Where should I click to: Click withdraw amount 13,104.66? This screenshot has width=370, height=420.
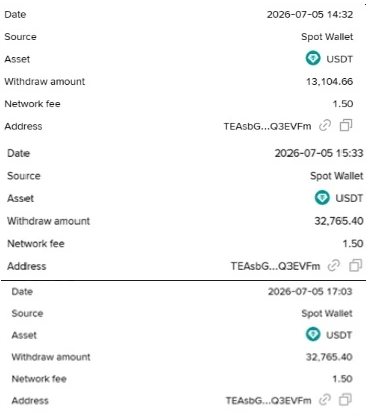[x=330, y=82]
